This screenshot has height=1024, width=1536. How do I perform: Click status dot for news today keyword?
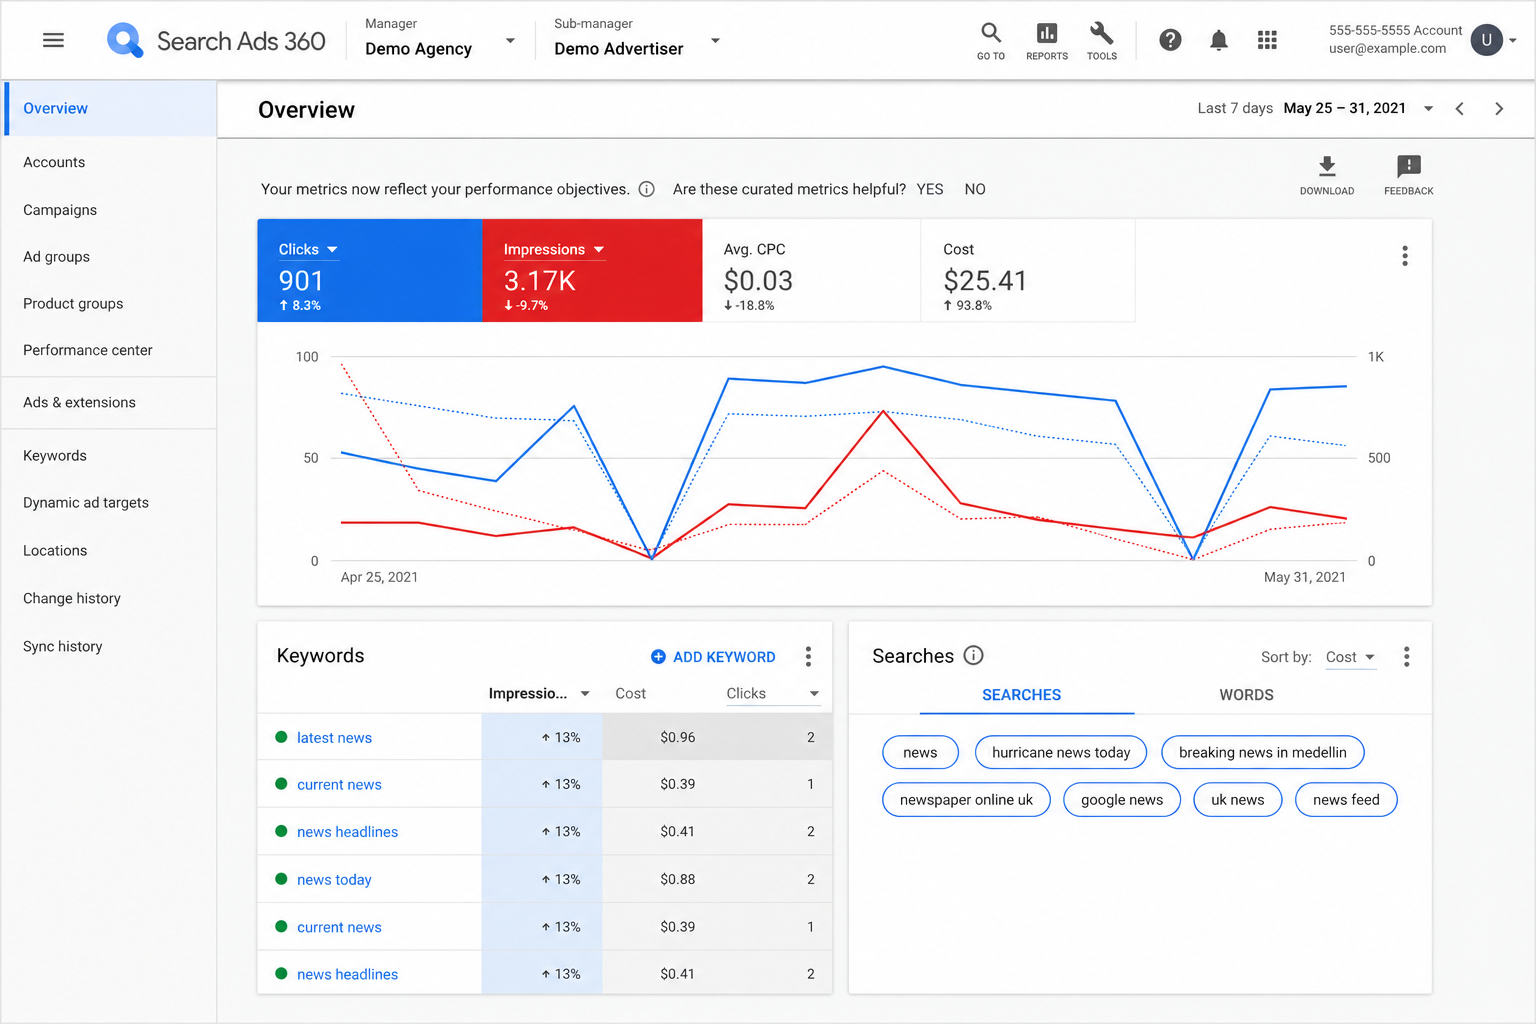point(281,879)
